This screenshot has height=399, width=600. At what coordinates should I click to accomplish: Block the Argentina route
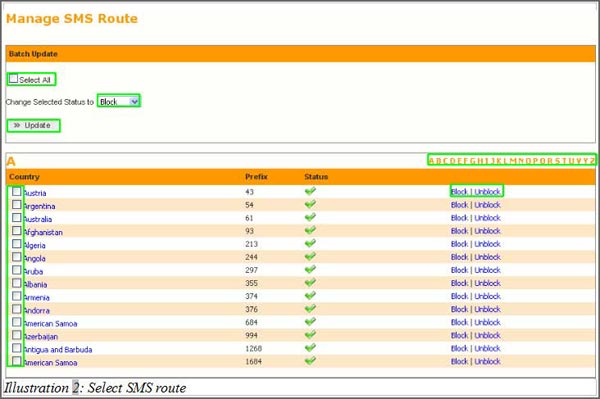click(x=459, y=205)
